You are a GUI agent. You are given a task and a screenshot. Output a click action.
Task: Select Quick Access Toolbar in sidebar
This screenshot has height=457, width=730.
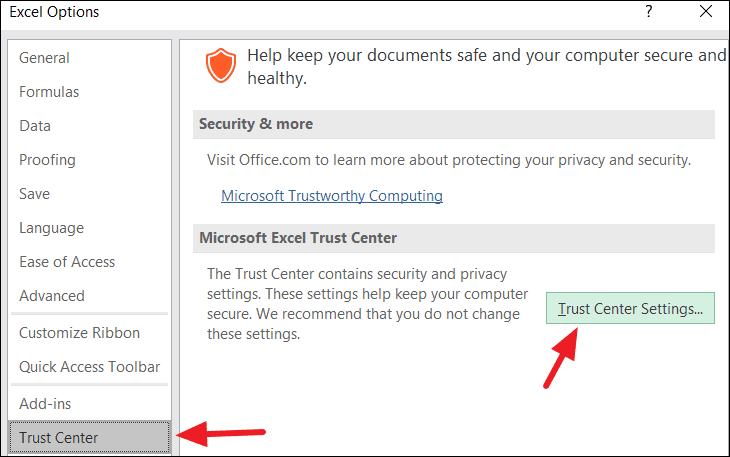click(89, 367)
